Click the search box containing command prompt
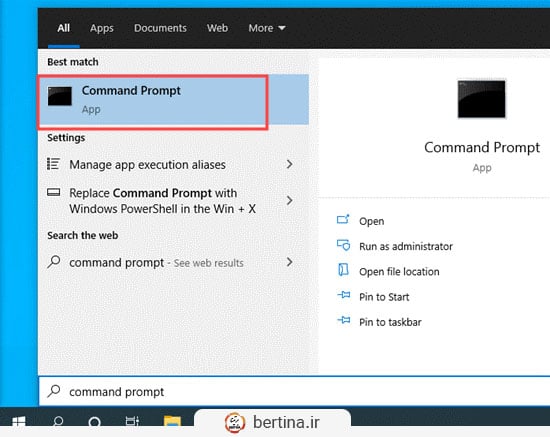 tap(294, 391)
